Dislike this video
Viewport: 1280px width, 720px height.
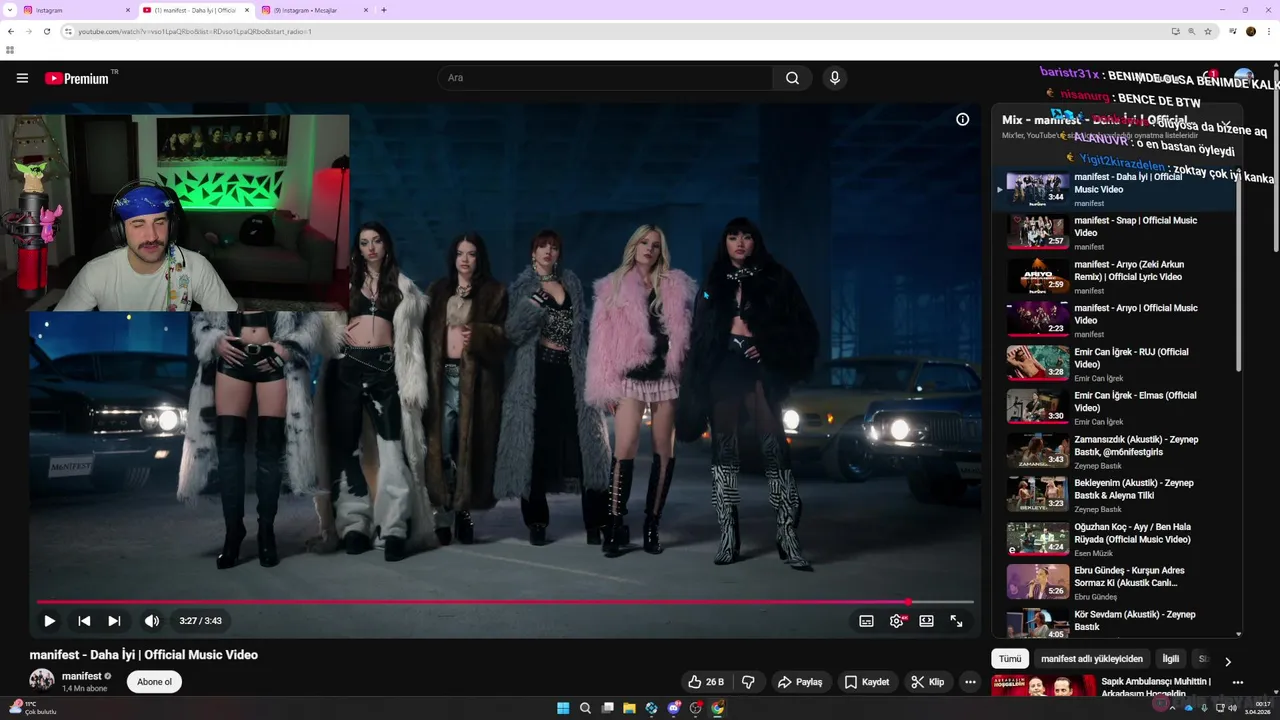click(x=748, y=682)
